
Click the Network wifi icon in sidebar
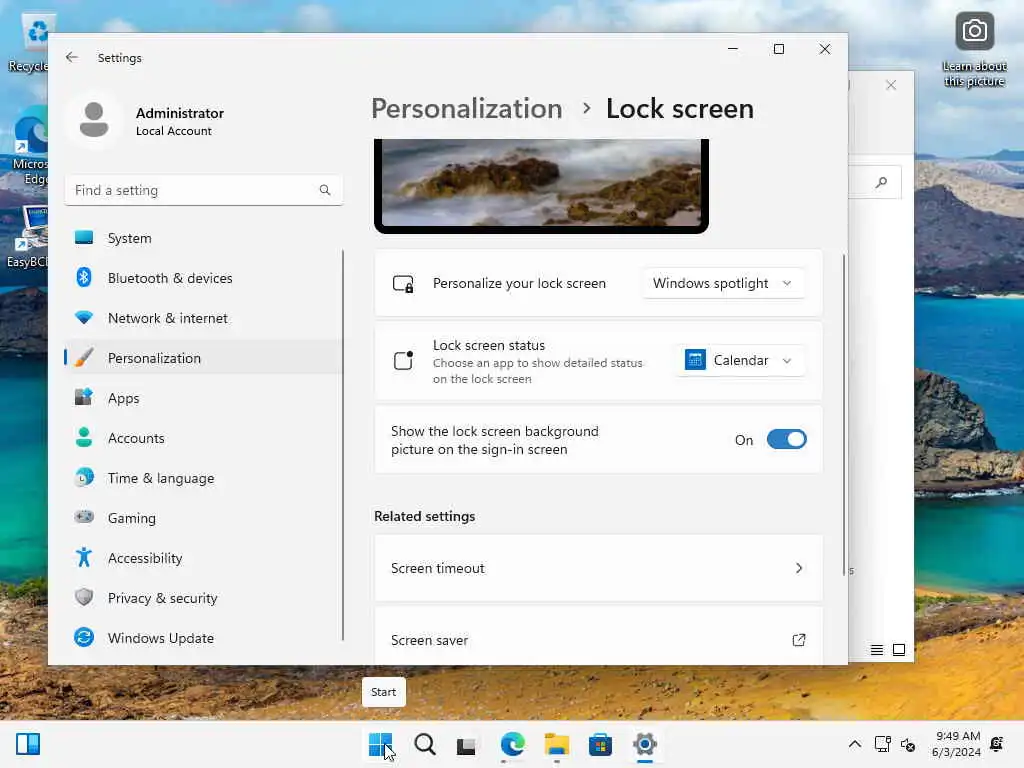pyautogui.click(x=84, y=318)
